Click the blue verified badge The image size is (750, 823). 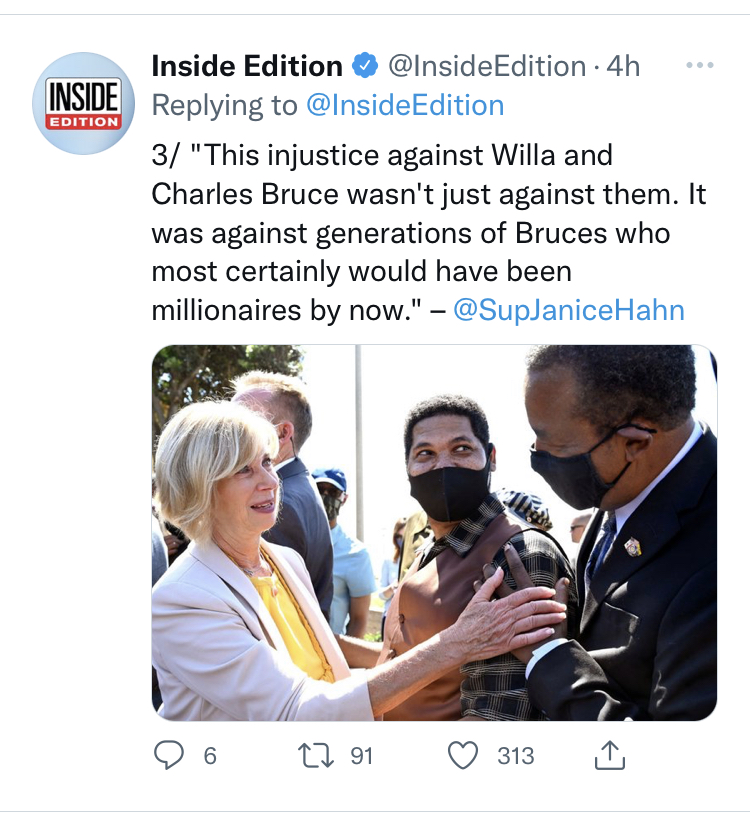(x=364, y=67)
